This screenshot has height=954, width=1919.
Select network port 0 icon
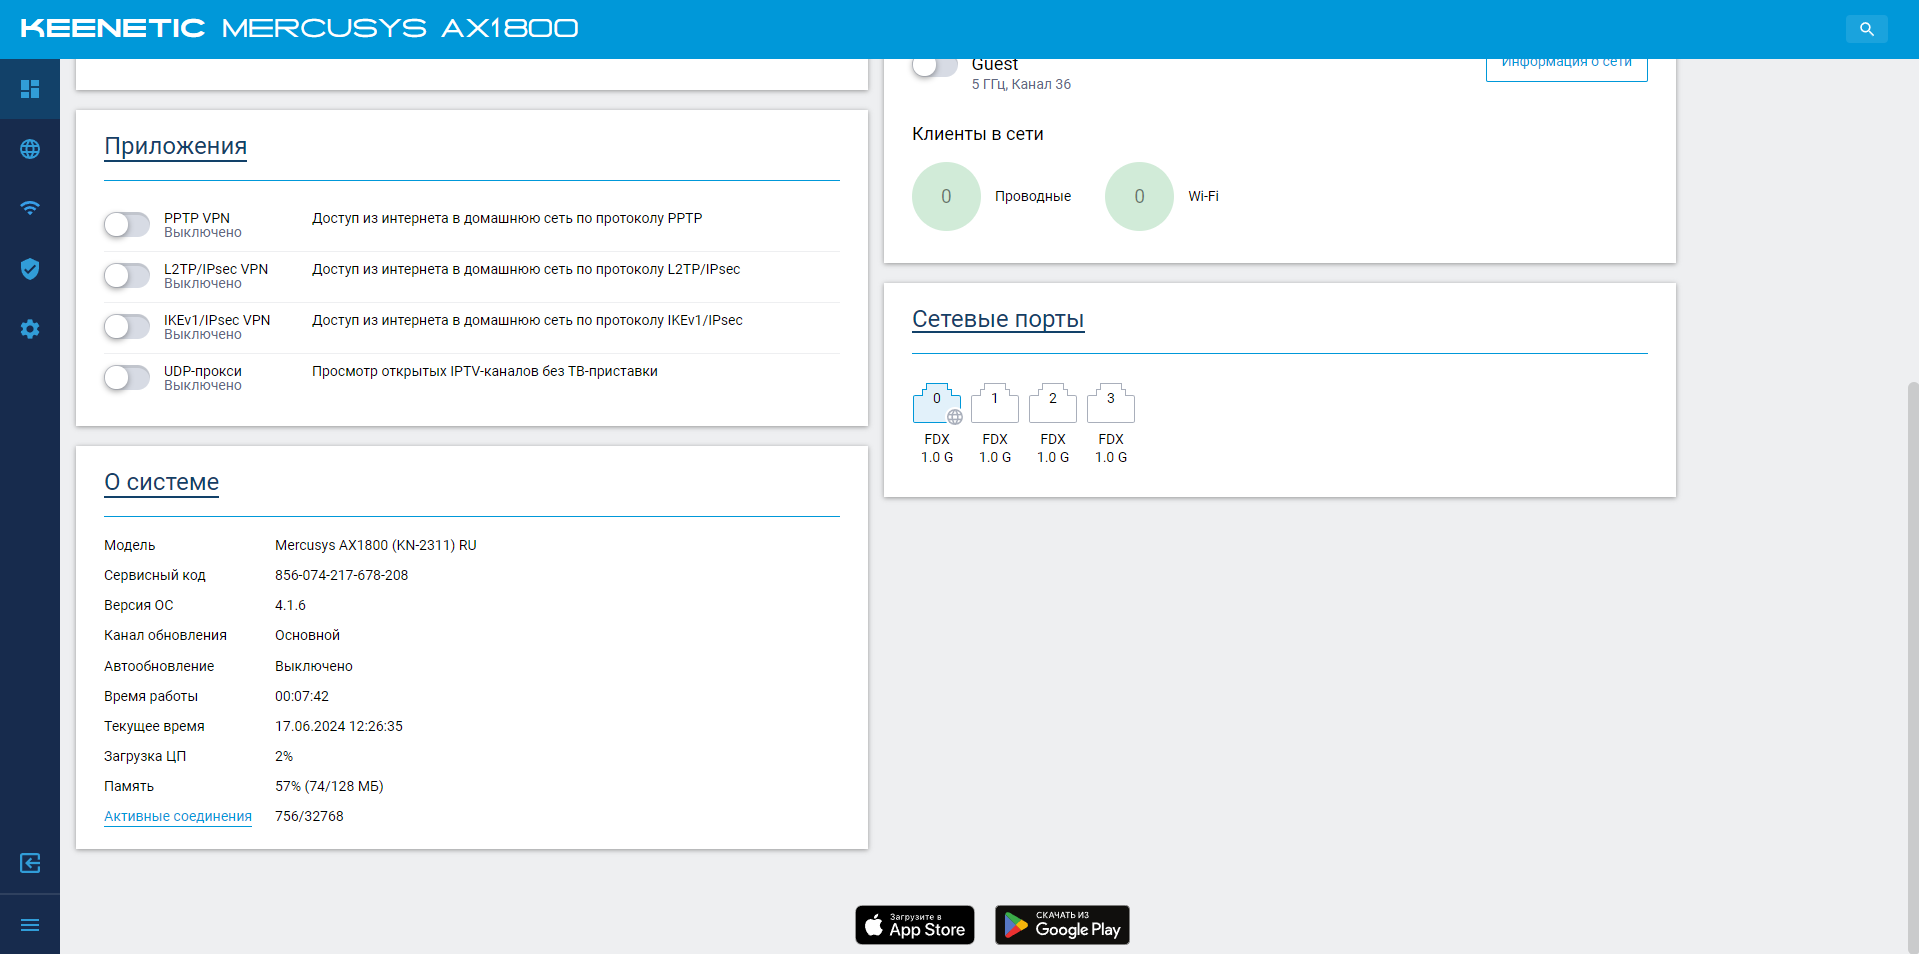point(937,403)
